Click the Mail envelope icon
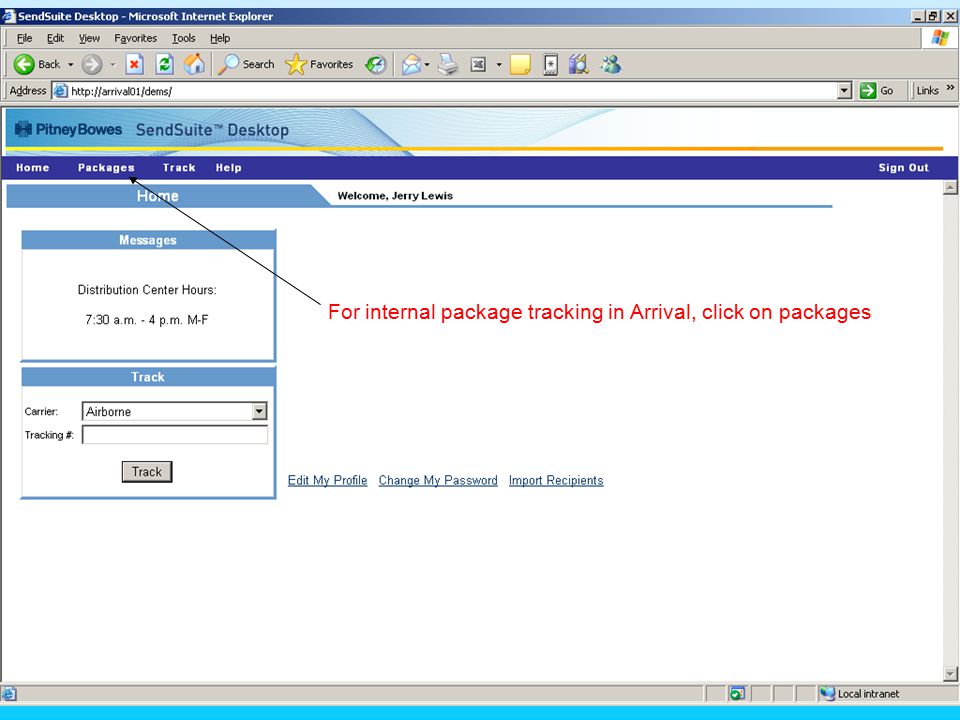960x720 pixels. pyautogui.click(x=411, y=64)
